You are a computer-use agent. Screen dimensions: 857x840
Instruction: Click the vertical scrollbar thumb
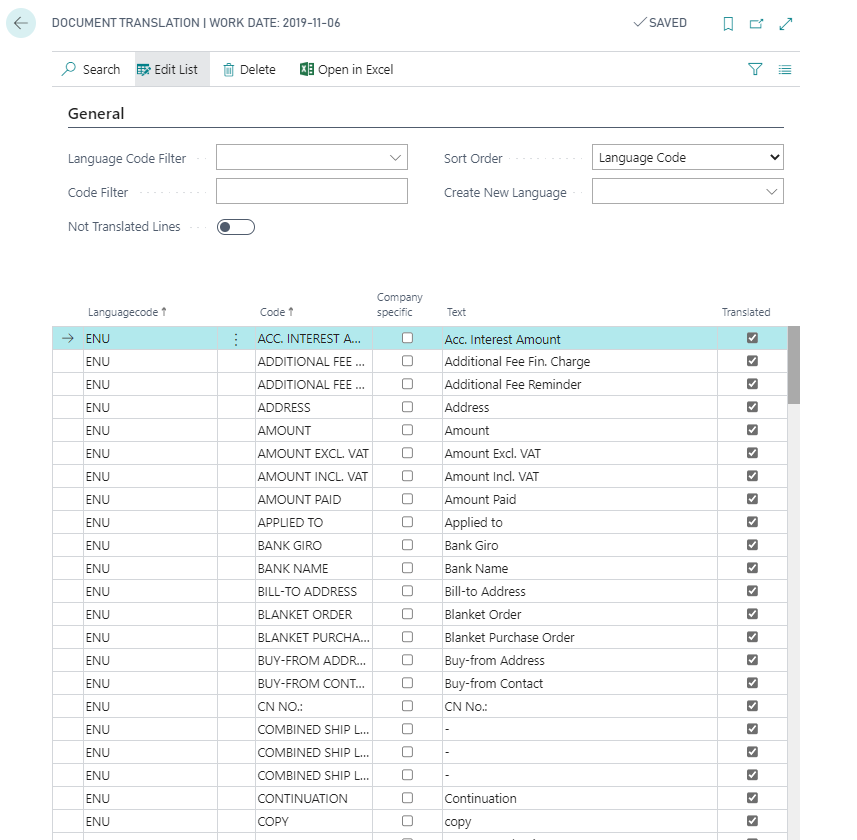point(794,365)
